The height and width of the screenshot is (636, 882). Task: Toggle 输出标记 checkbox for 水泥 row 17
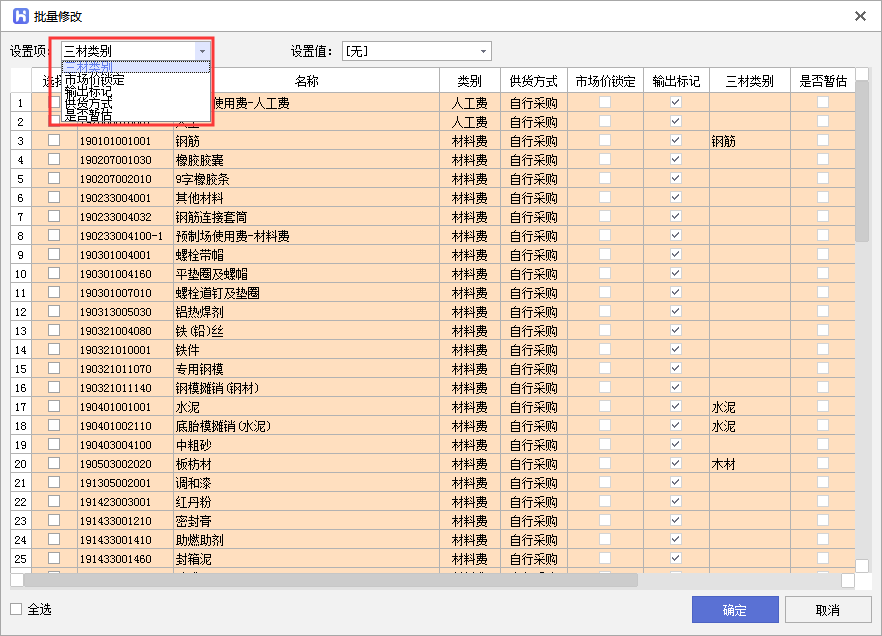675,407
